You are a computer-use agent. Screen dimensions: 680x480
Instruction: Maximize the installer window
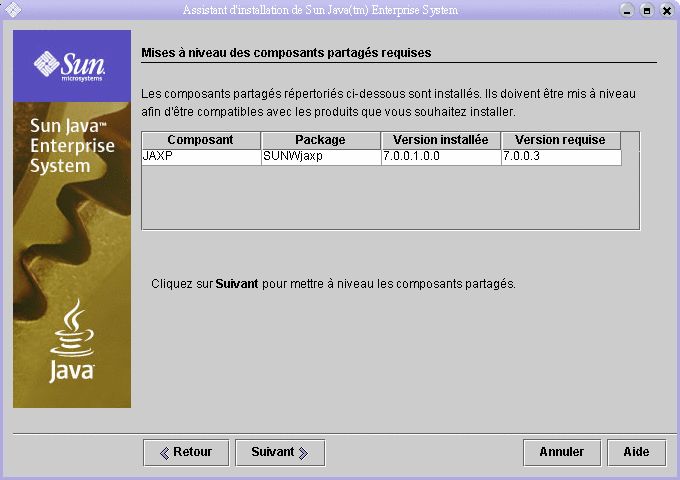[647, 10]
